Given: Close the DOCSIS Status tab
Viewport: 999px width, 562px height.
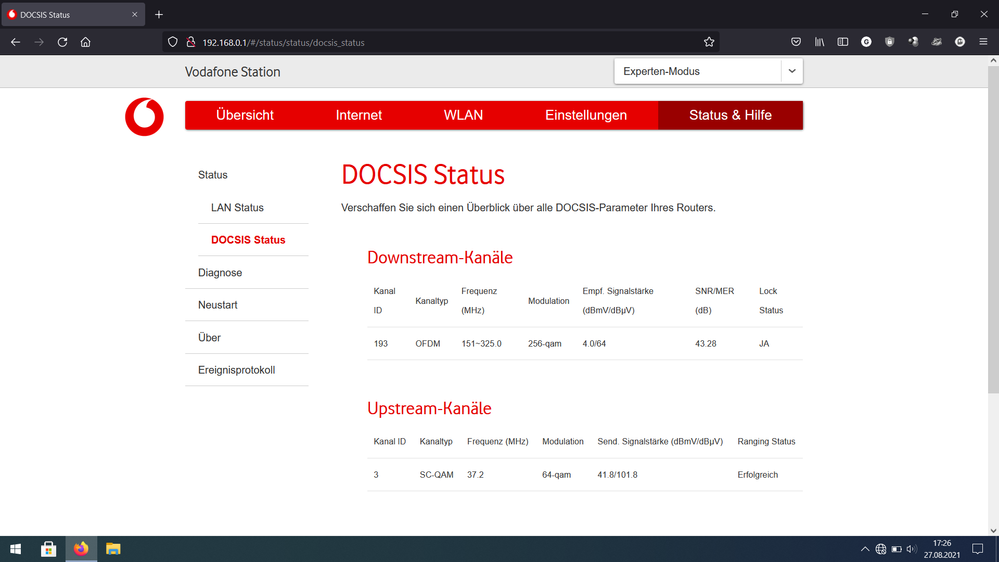Looking at the screenshot, I should coord(134,14).
